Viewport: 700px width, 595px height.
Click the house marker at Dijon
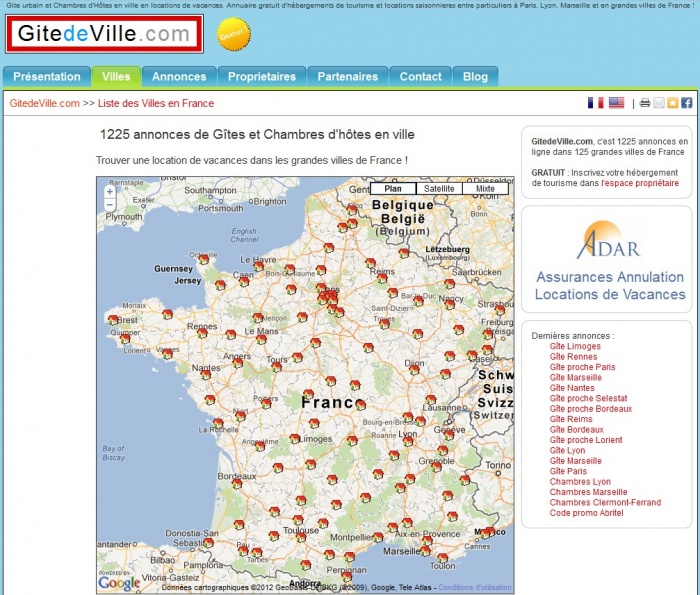point(414,370)
